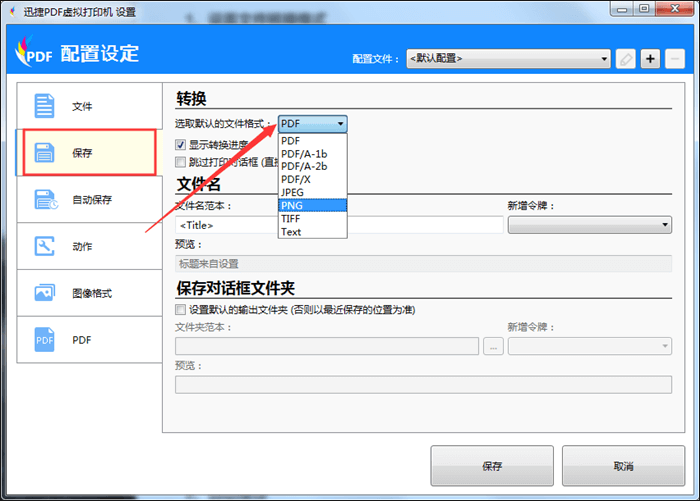The width and height of the screenshot is (700, 501).
Task: Switch to the PDF tab
Action: pos(89,340)
